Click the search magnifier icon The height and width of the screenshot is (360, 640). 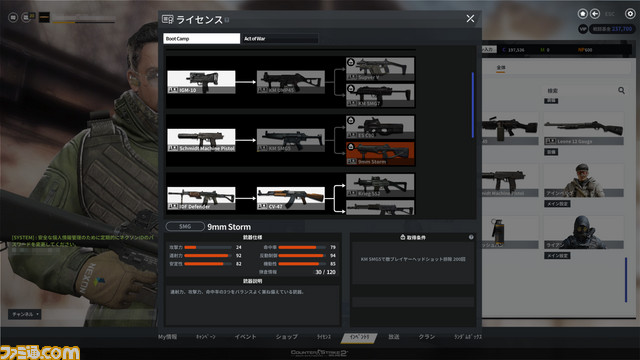coord(621,90)
